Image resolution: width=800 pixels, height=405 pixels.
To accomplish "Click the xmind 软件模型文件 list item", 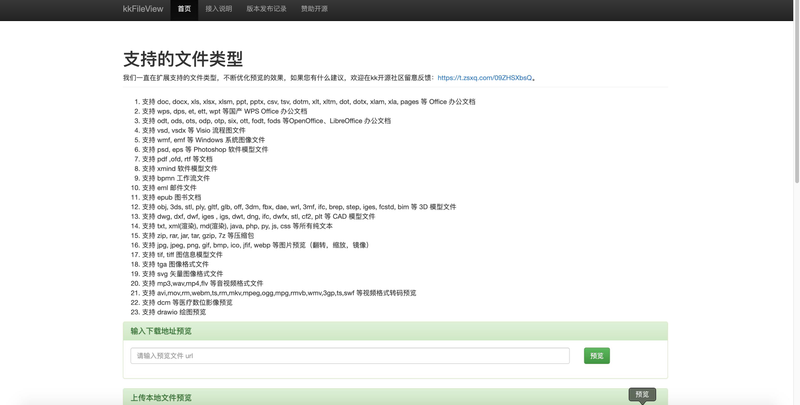I will point(180,169).
